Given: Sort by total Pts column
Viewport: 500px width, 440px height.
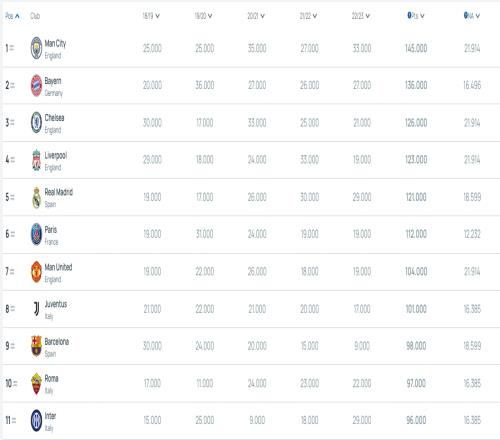Looking at the screenshot, I should click(x=418, y=16).
